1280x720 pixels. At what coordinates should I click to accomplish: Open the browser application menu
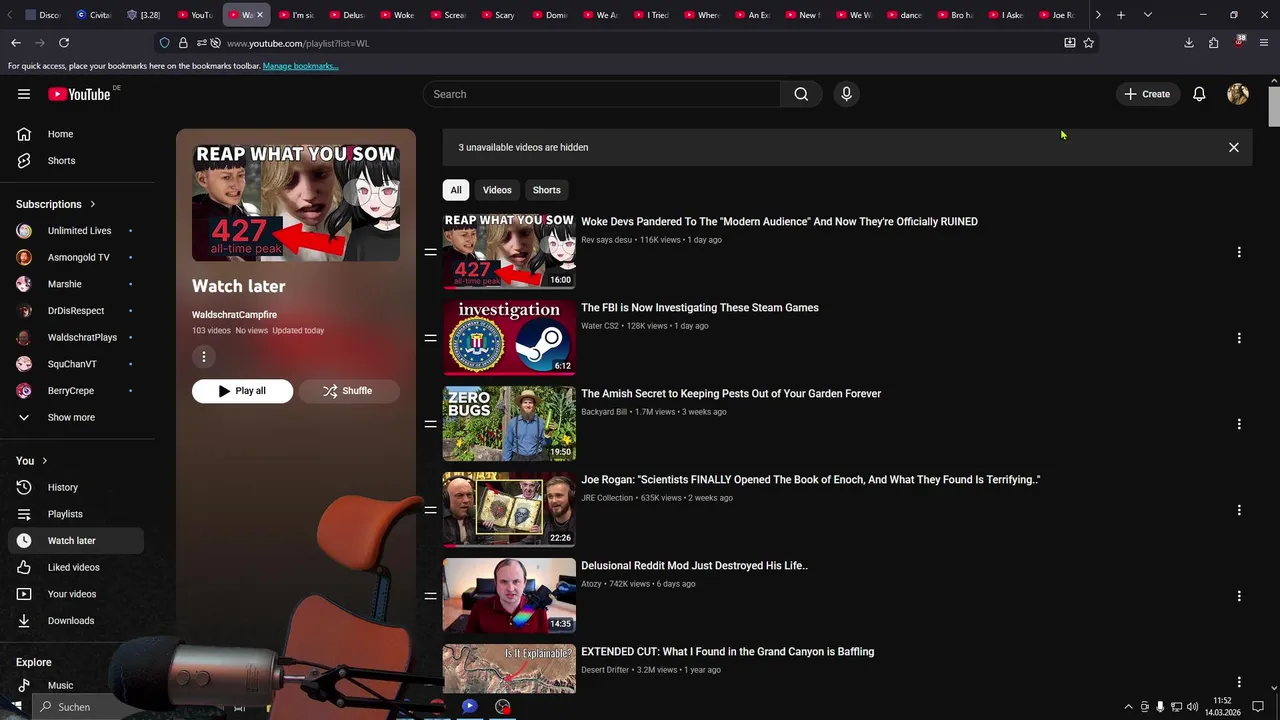[1265, 43]
